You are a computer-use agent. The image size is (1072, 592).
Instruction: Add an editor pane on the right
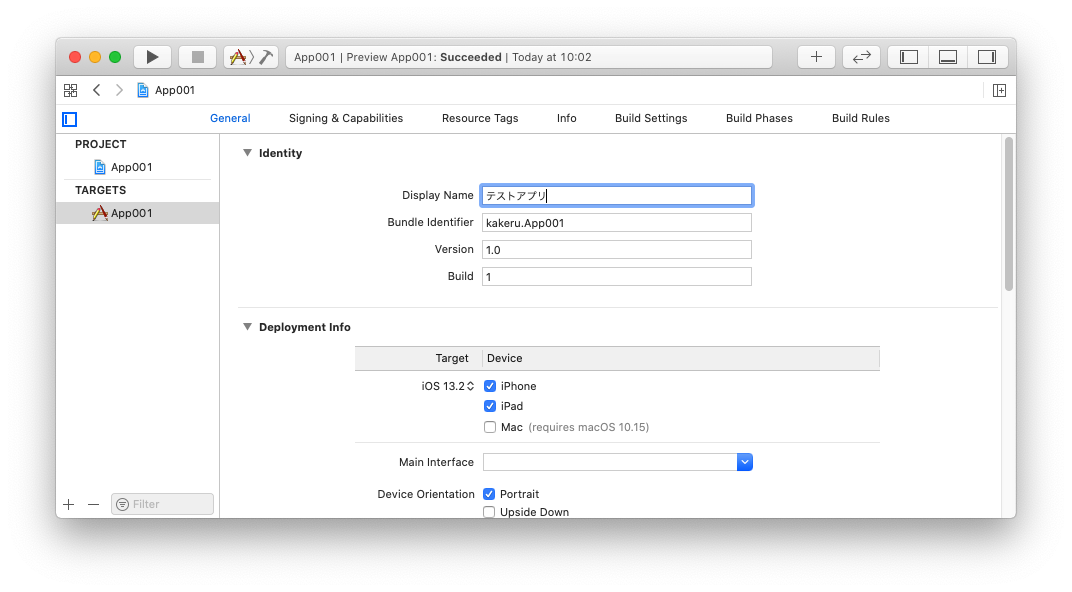pyautogui.click(x=1000, y=90)
